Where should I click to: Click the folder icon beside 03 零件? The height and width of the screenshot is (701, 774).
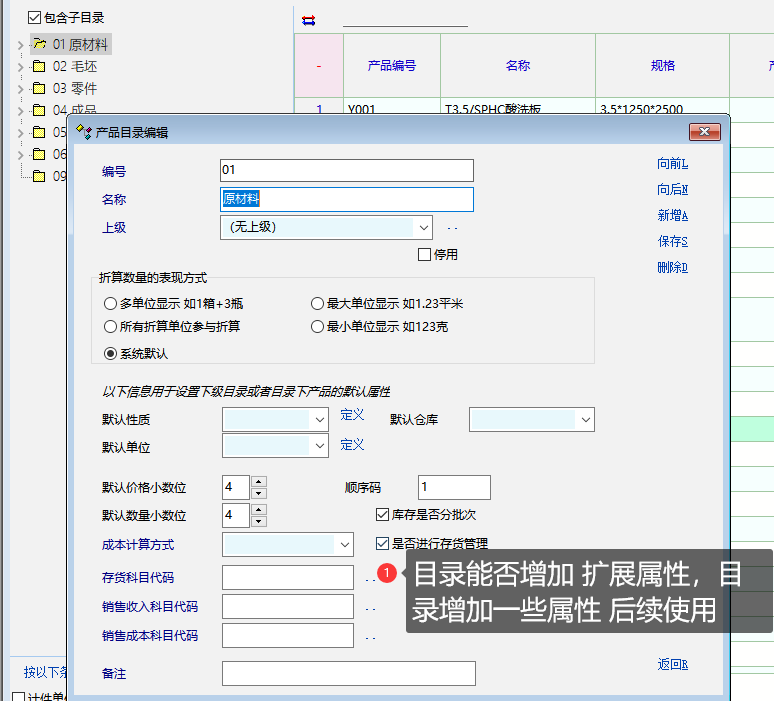click(x=39, y=88)
